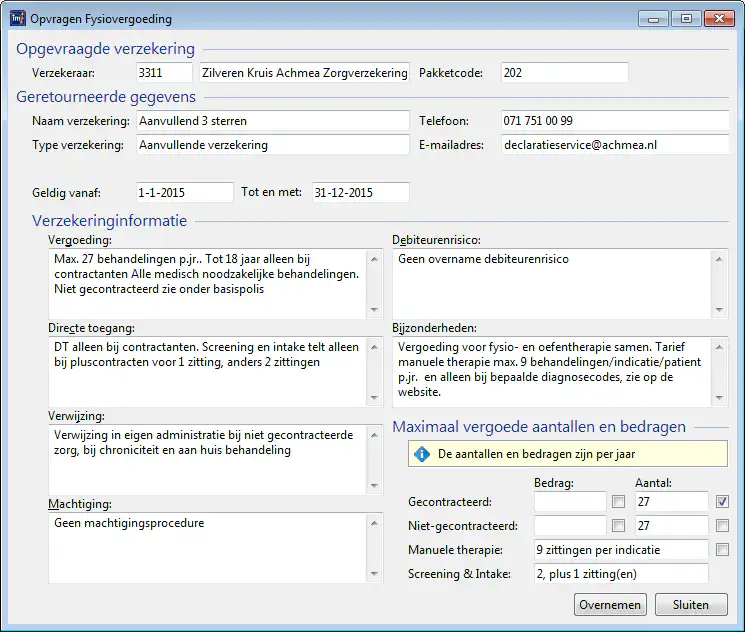The image size is (745, 632).
Task: Close the dialog with the red X
Action: point(719,18)
